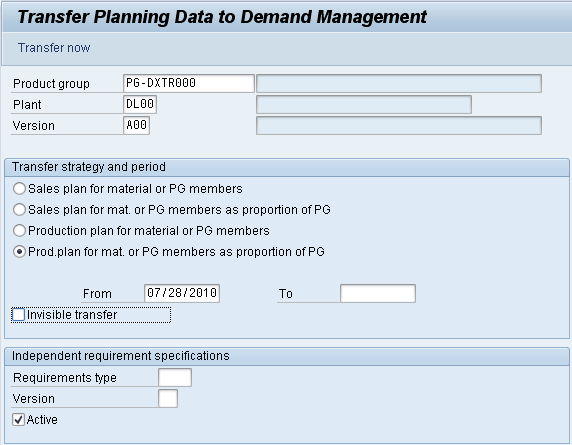Image resolution: width=572 pixels, height=445 pixels.
Task: Click the From date field
Action: (182, 293)
